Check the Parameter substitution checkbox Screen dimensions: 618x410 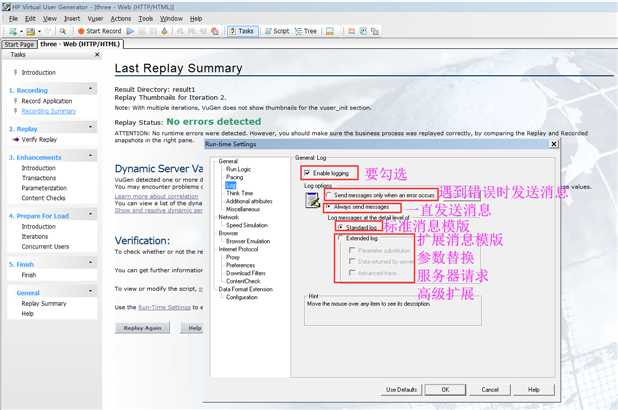(x=352, y=250)
